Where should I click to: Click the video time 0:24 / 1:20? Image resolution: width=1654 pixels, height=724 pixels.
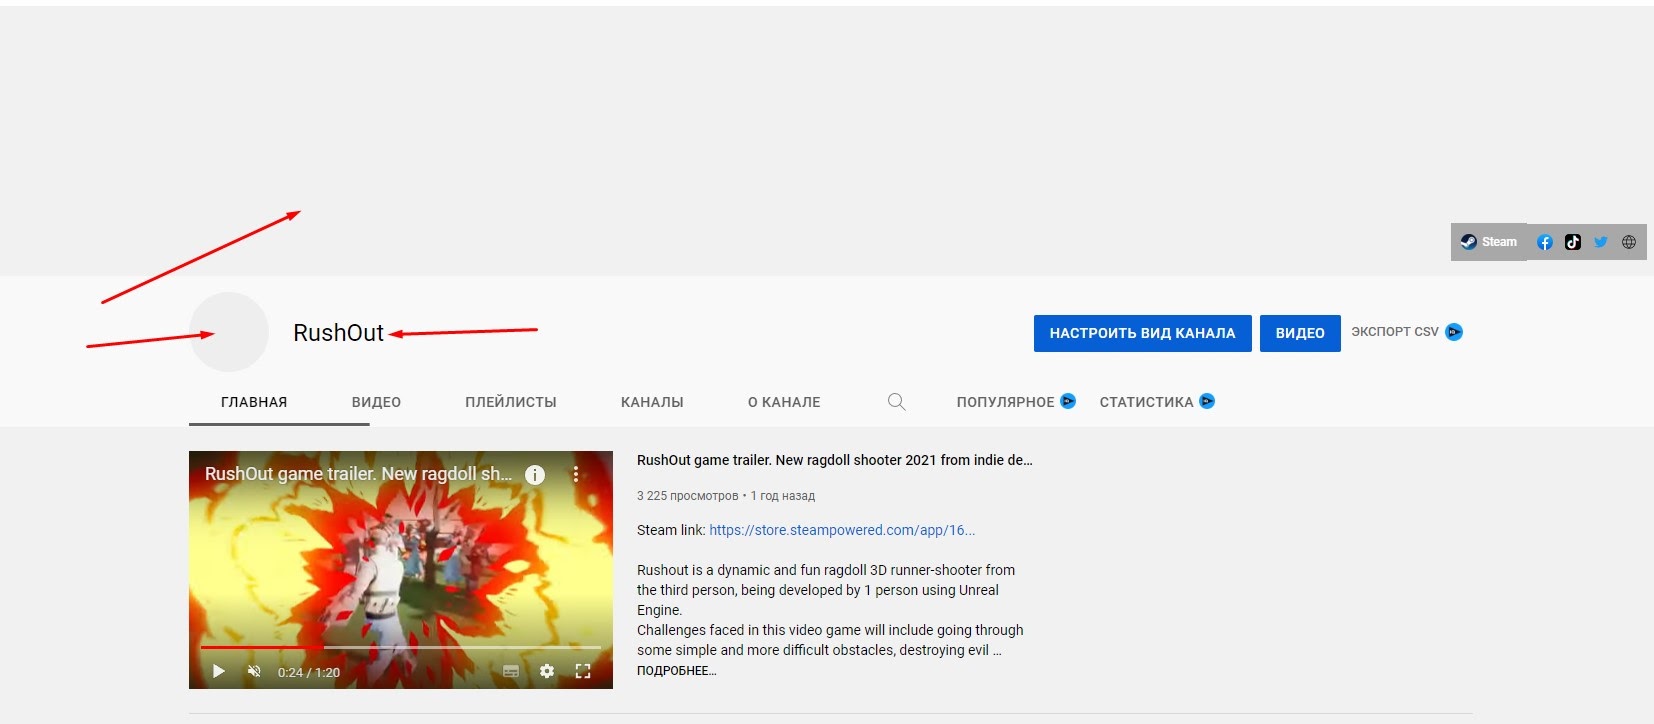309,672
